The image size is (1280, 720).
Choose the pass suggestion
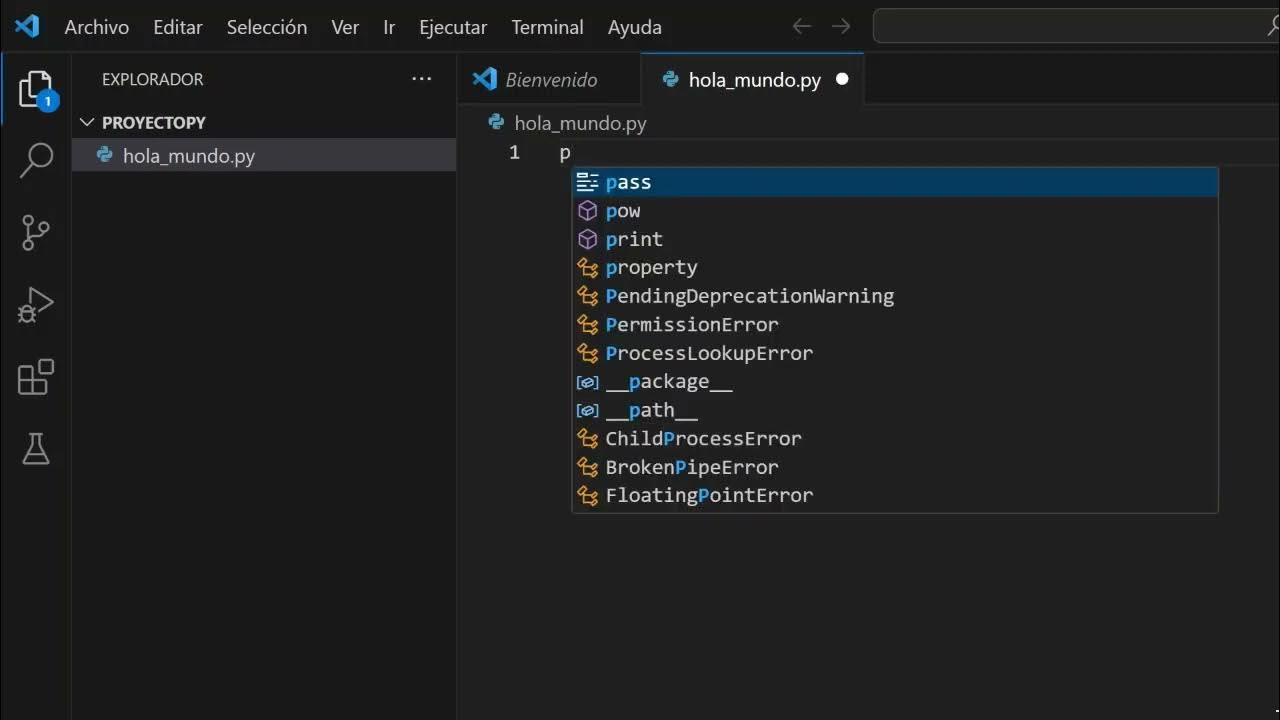pyautogui.click(x=894, y=182)
